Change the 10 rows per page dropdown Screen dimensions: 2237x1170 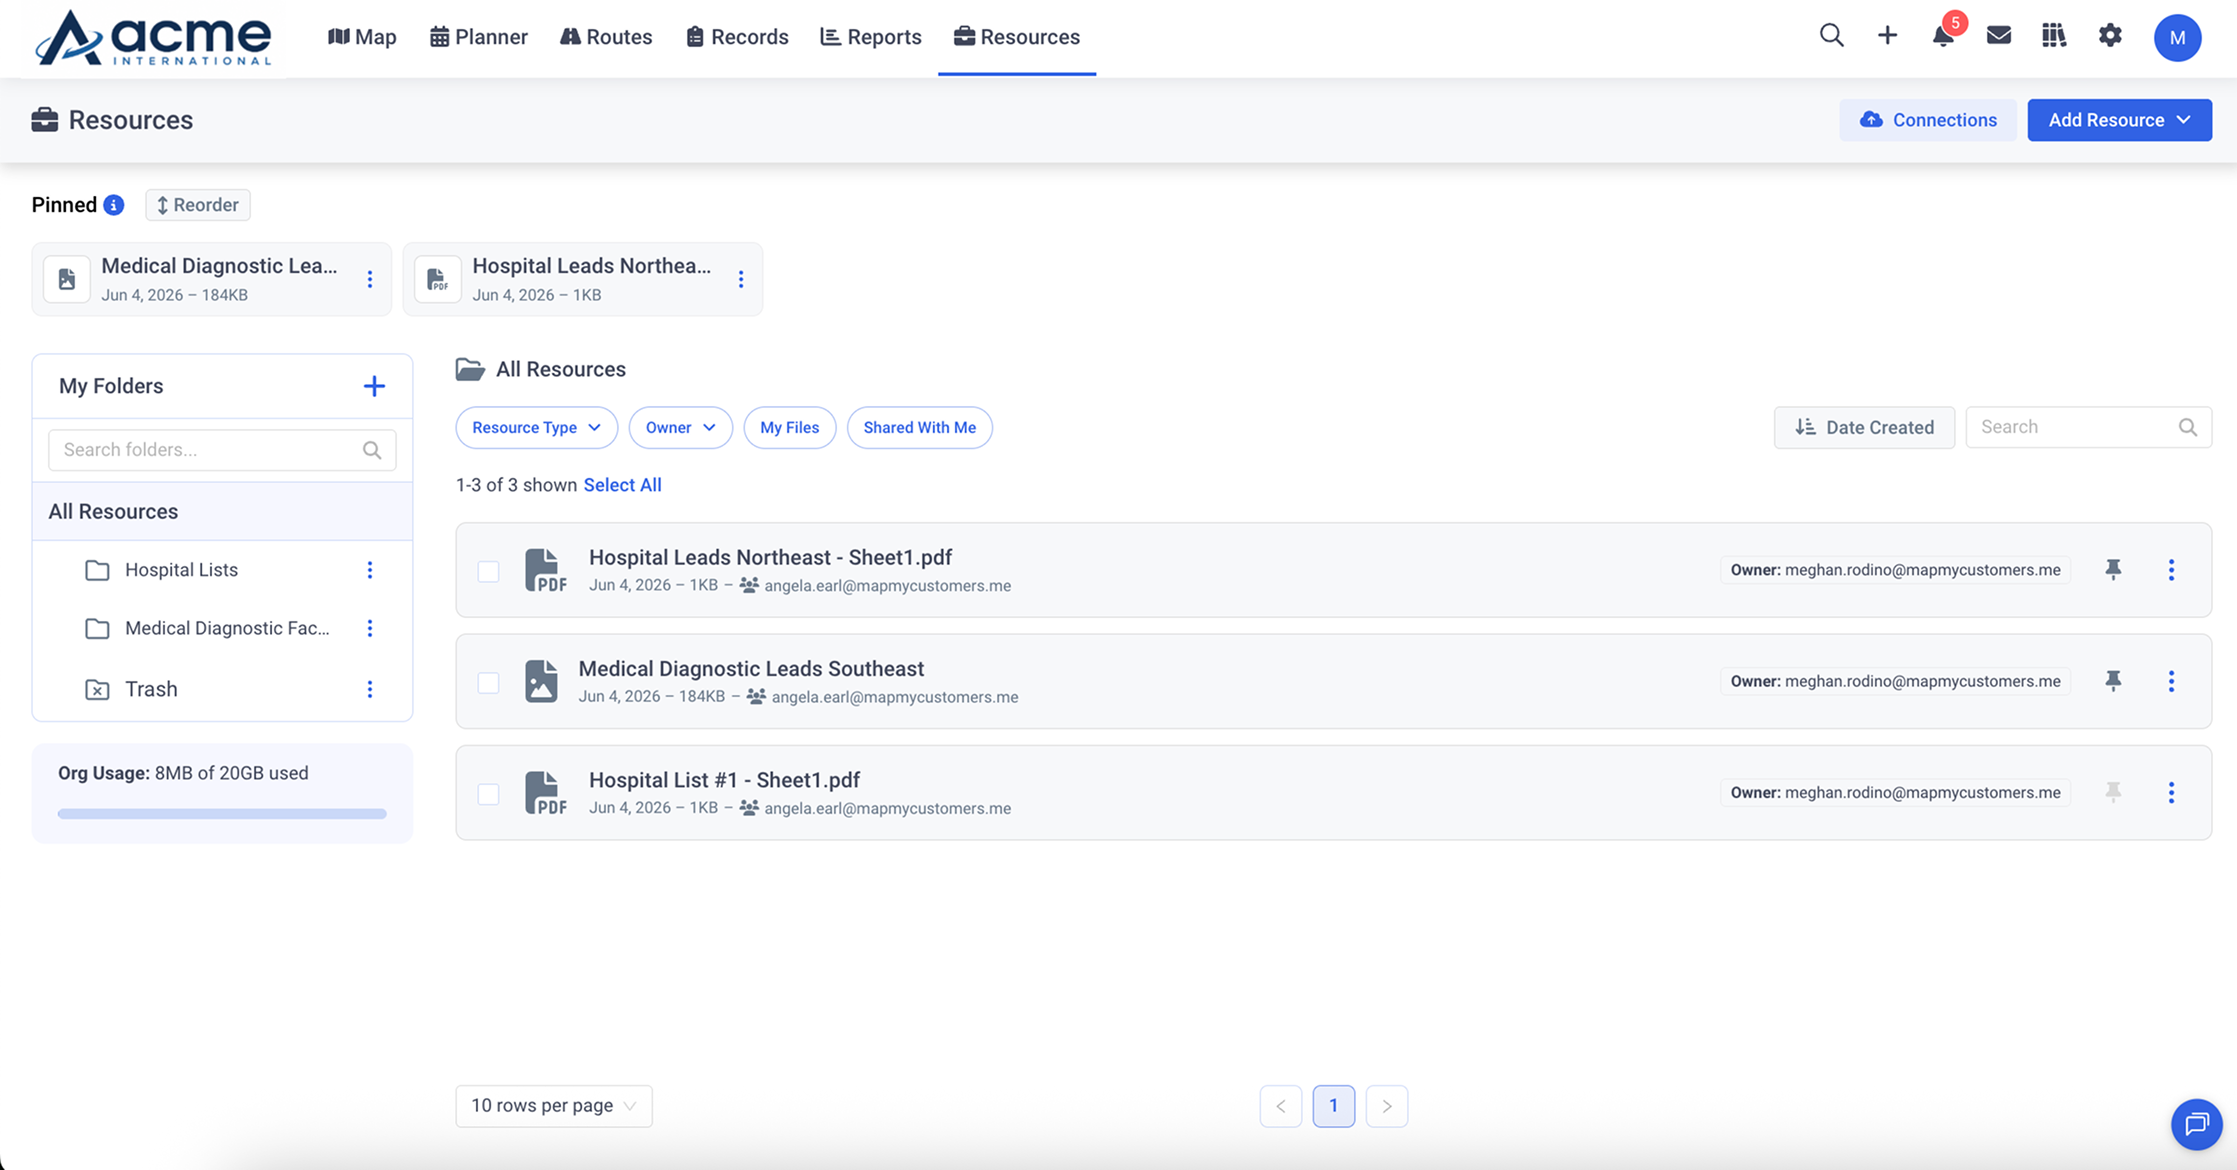pyautogui.click(x=554, y=1106)
